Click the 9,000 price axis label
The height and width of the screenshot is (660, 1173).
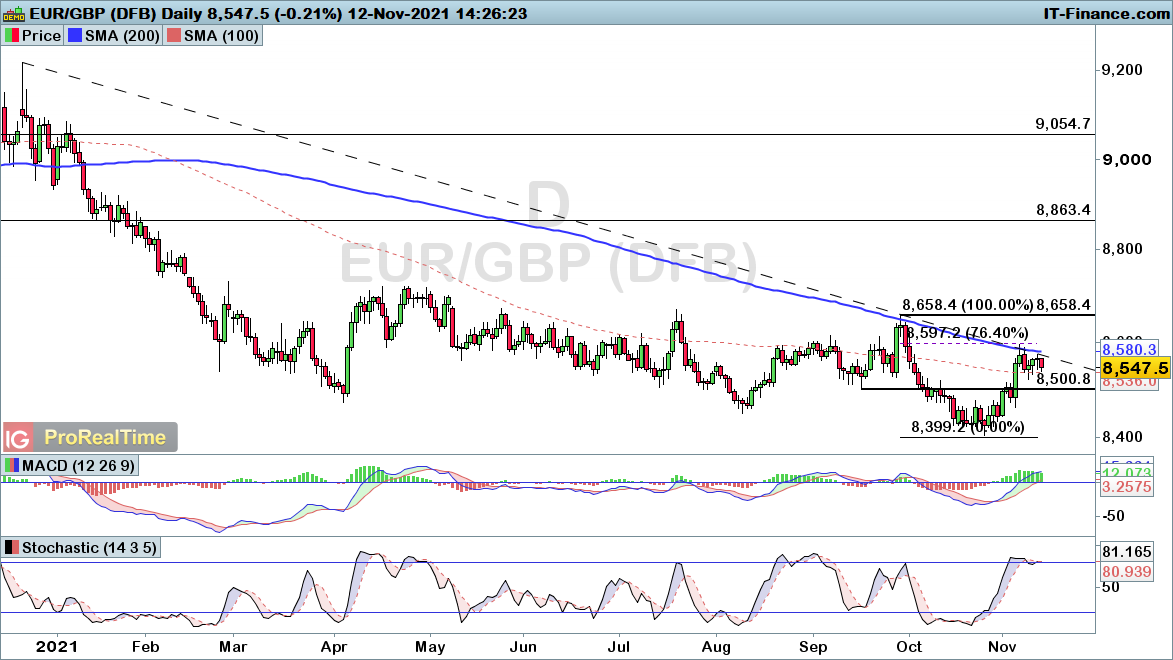1126,159
